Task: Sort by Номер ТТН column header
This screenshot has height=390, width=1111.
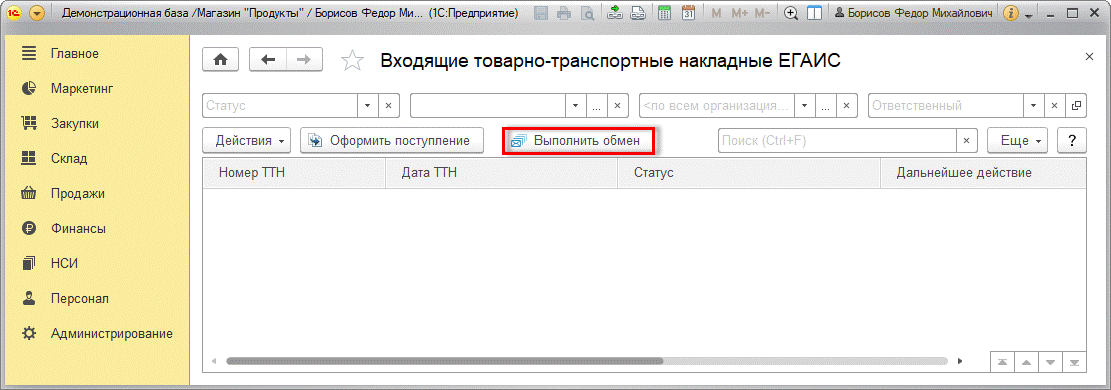Action: (x=295, y=172)
